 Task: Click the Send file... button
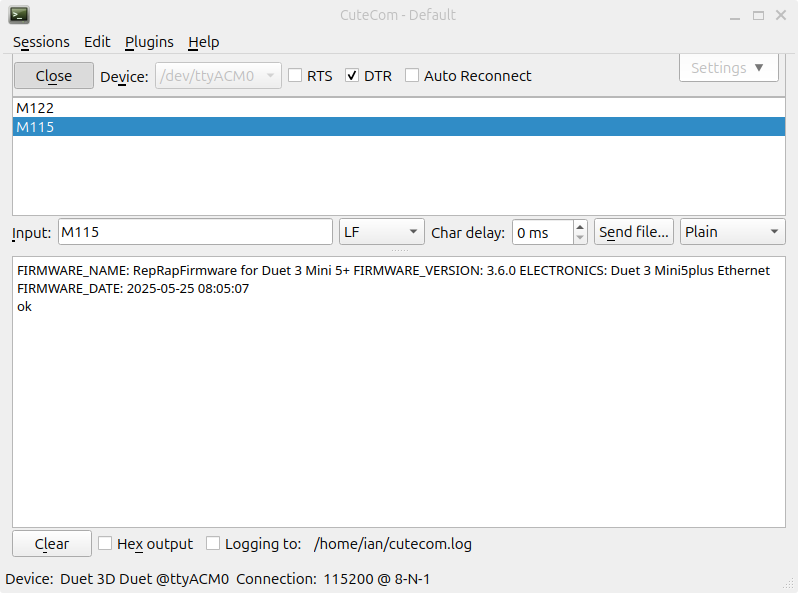coord(634,232)
